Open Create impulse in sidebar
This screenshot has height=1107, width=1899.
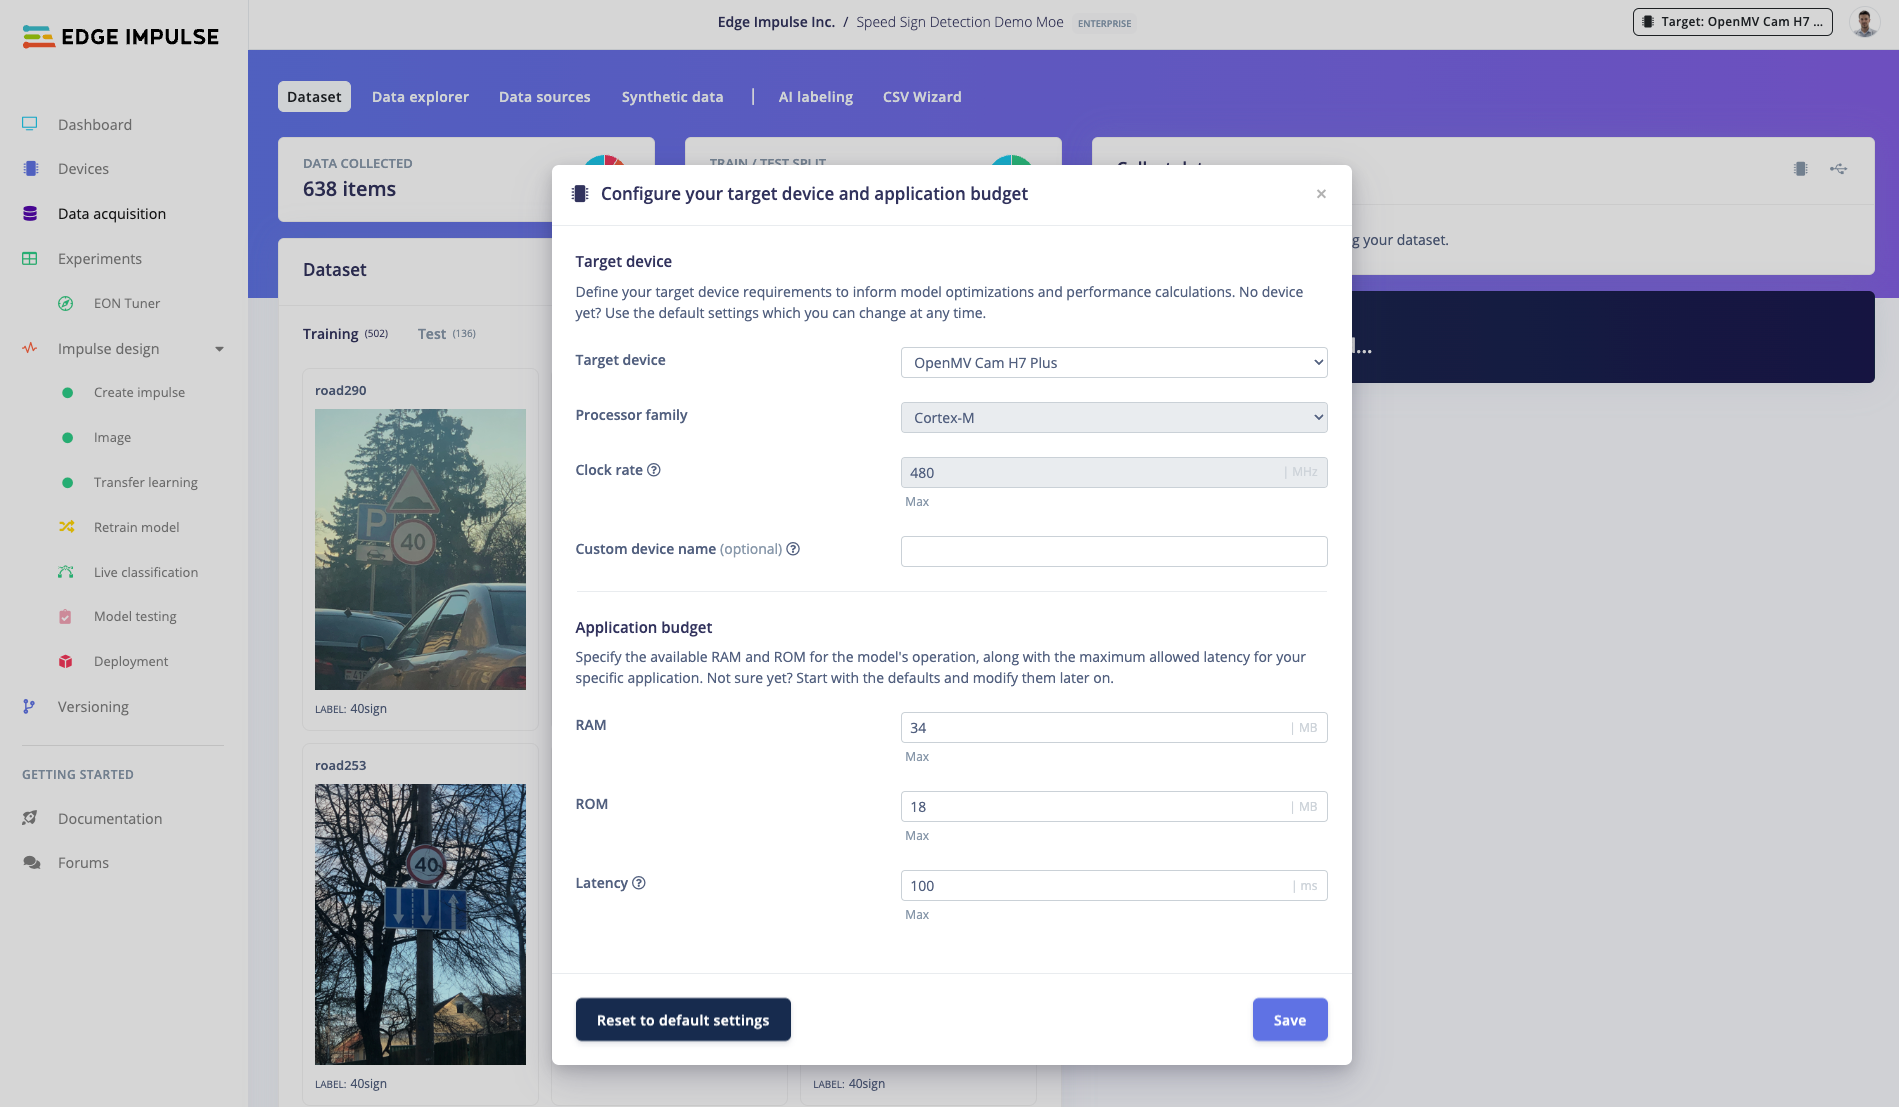pos(139,392)
